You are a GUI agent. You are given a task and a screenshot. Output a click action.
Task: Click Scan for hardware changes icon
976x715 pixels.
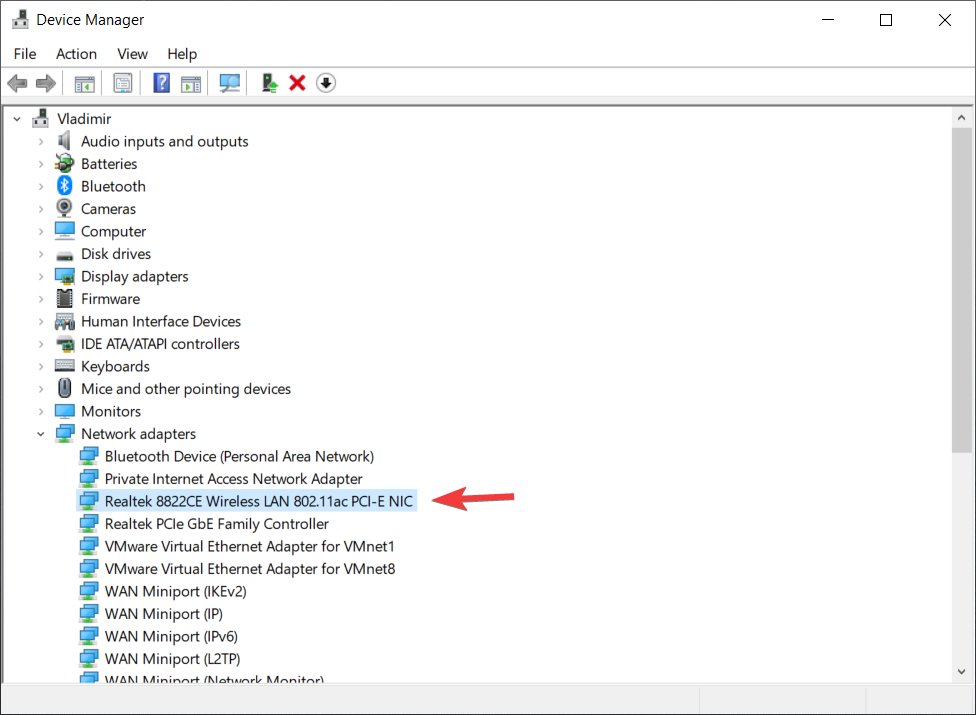pyautogui.click(x=230, y=83)
